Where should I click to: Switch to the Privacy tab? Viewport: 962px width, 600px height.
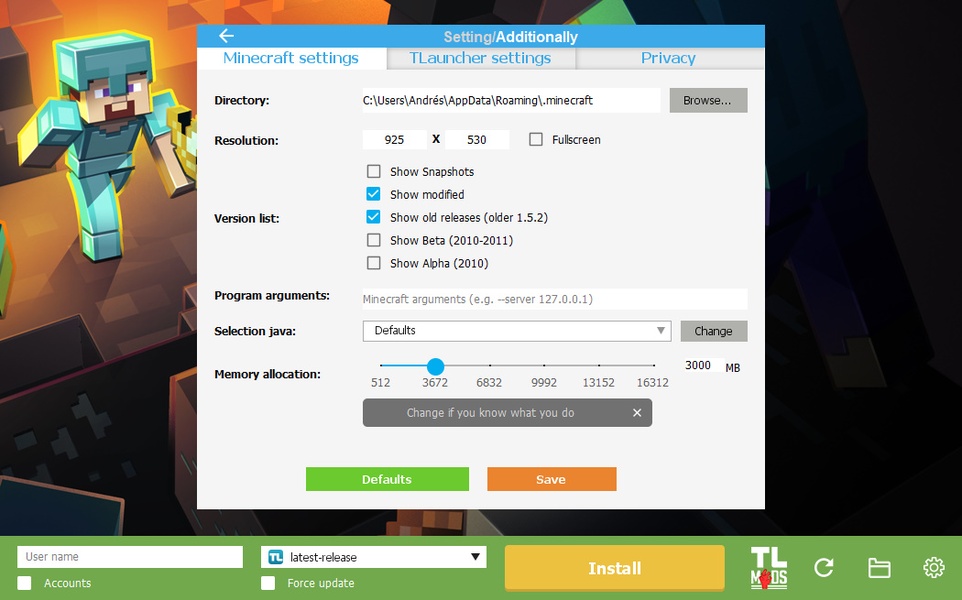point(668,58)
